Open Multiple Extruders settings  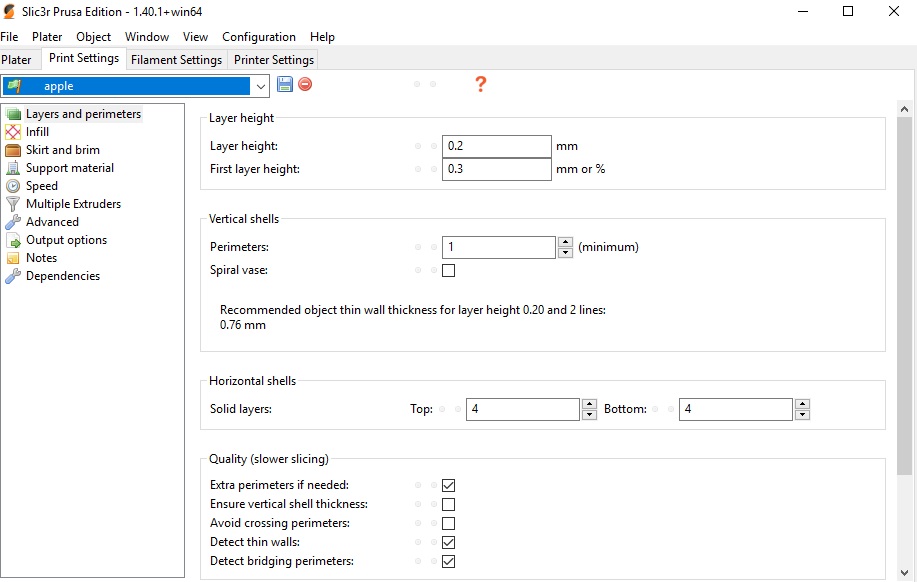(x=73, y=204)
